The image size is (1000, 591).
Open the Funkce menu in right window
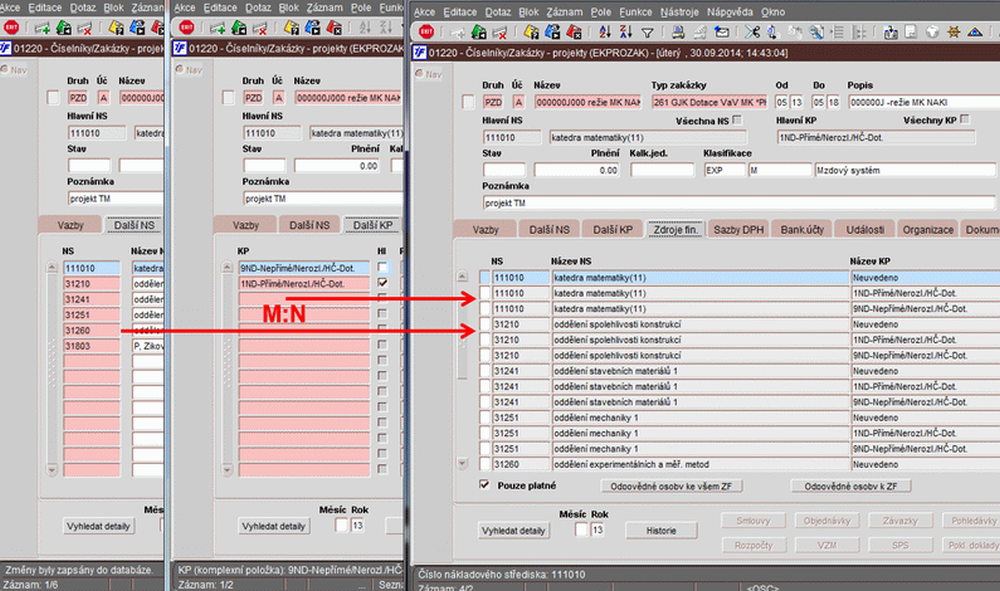click(x=635, y=12)
